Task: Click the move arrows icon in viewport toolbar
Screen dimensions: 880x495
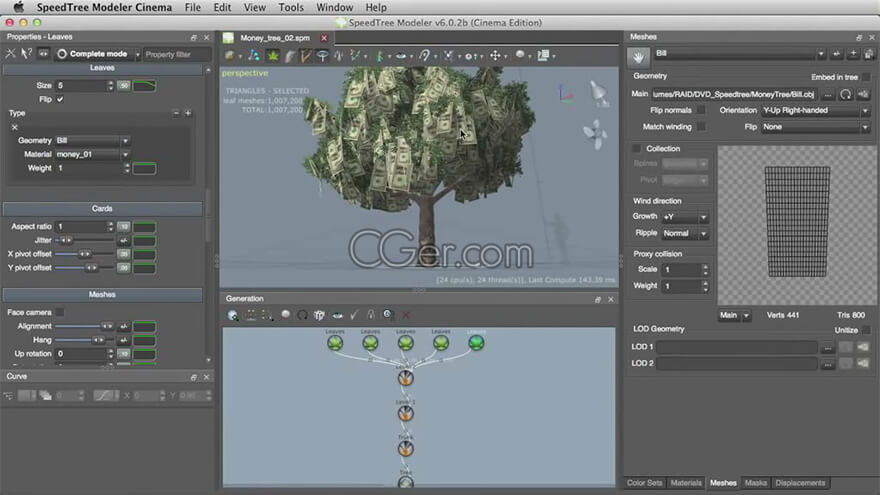Action: (x=495, y=56)
